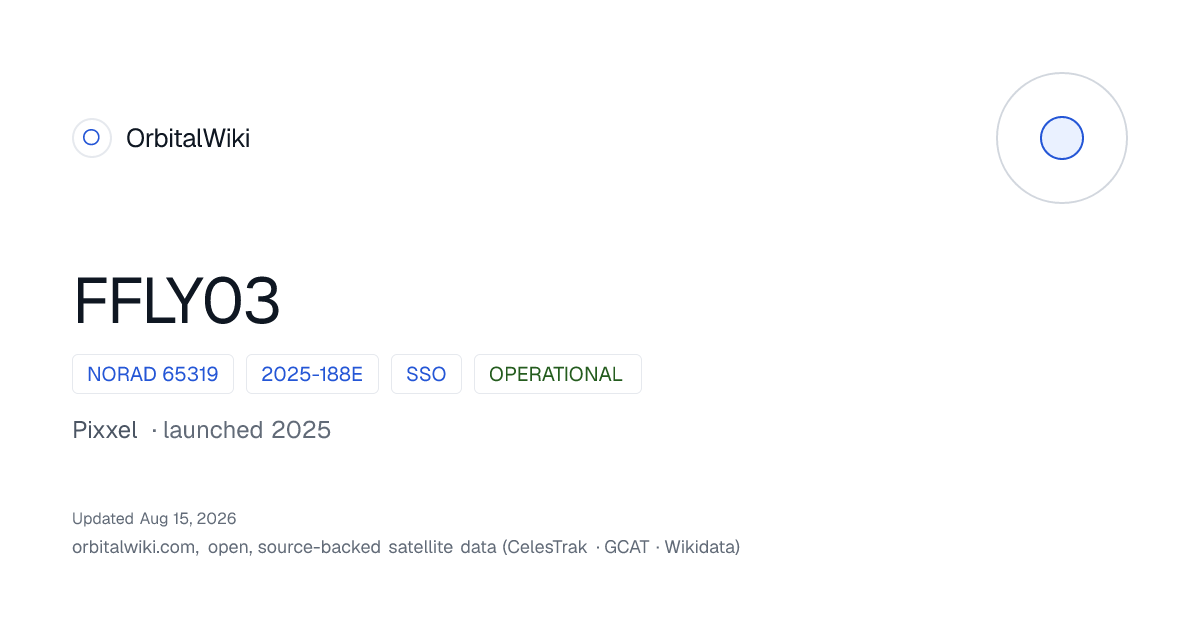
Task: Open the OrbitalWiki brand name
Action: tap(188, 138)
